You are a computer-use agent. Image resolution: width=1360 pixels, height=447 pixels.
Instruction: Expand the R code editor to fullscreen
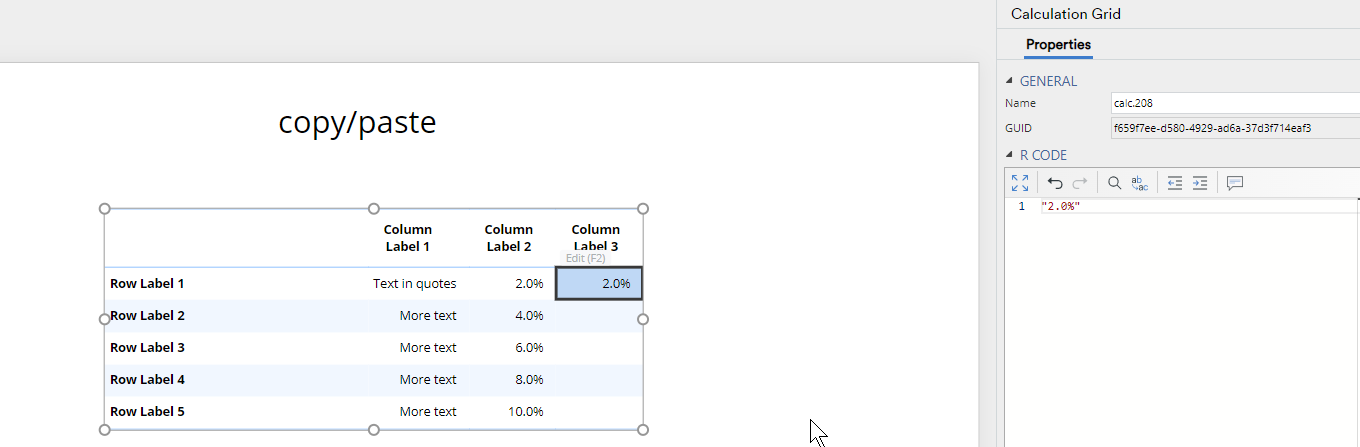tap(1020, 183)
